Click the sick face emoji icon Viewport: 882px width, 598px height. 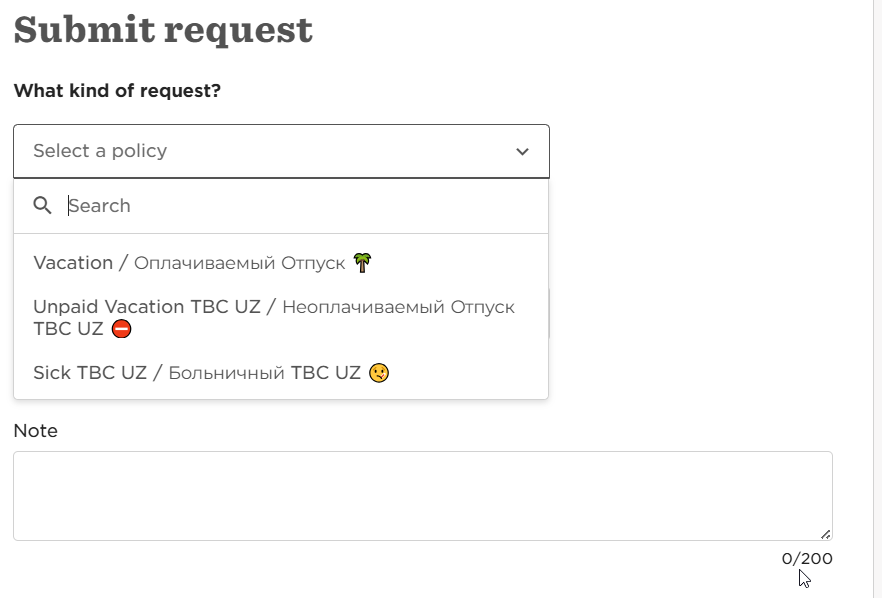pyautogui.click(x=379, y=373)
